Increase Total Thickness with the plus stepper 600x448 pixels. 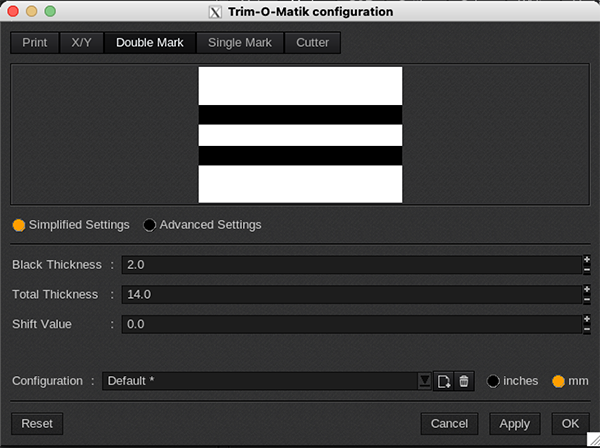[x=587, y=290]
